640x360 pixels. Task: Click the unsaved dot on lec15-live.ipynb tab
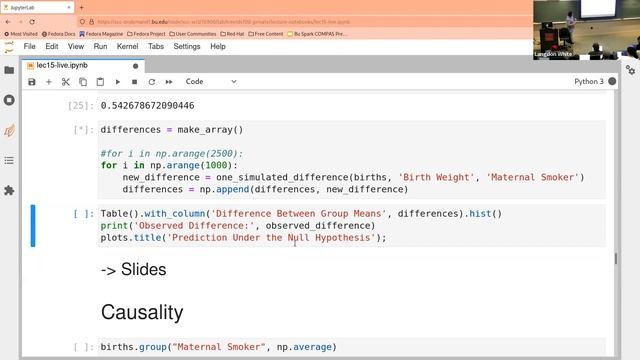tap(136, 66)
